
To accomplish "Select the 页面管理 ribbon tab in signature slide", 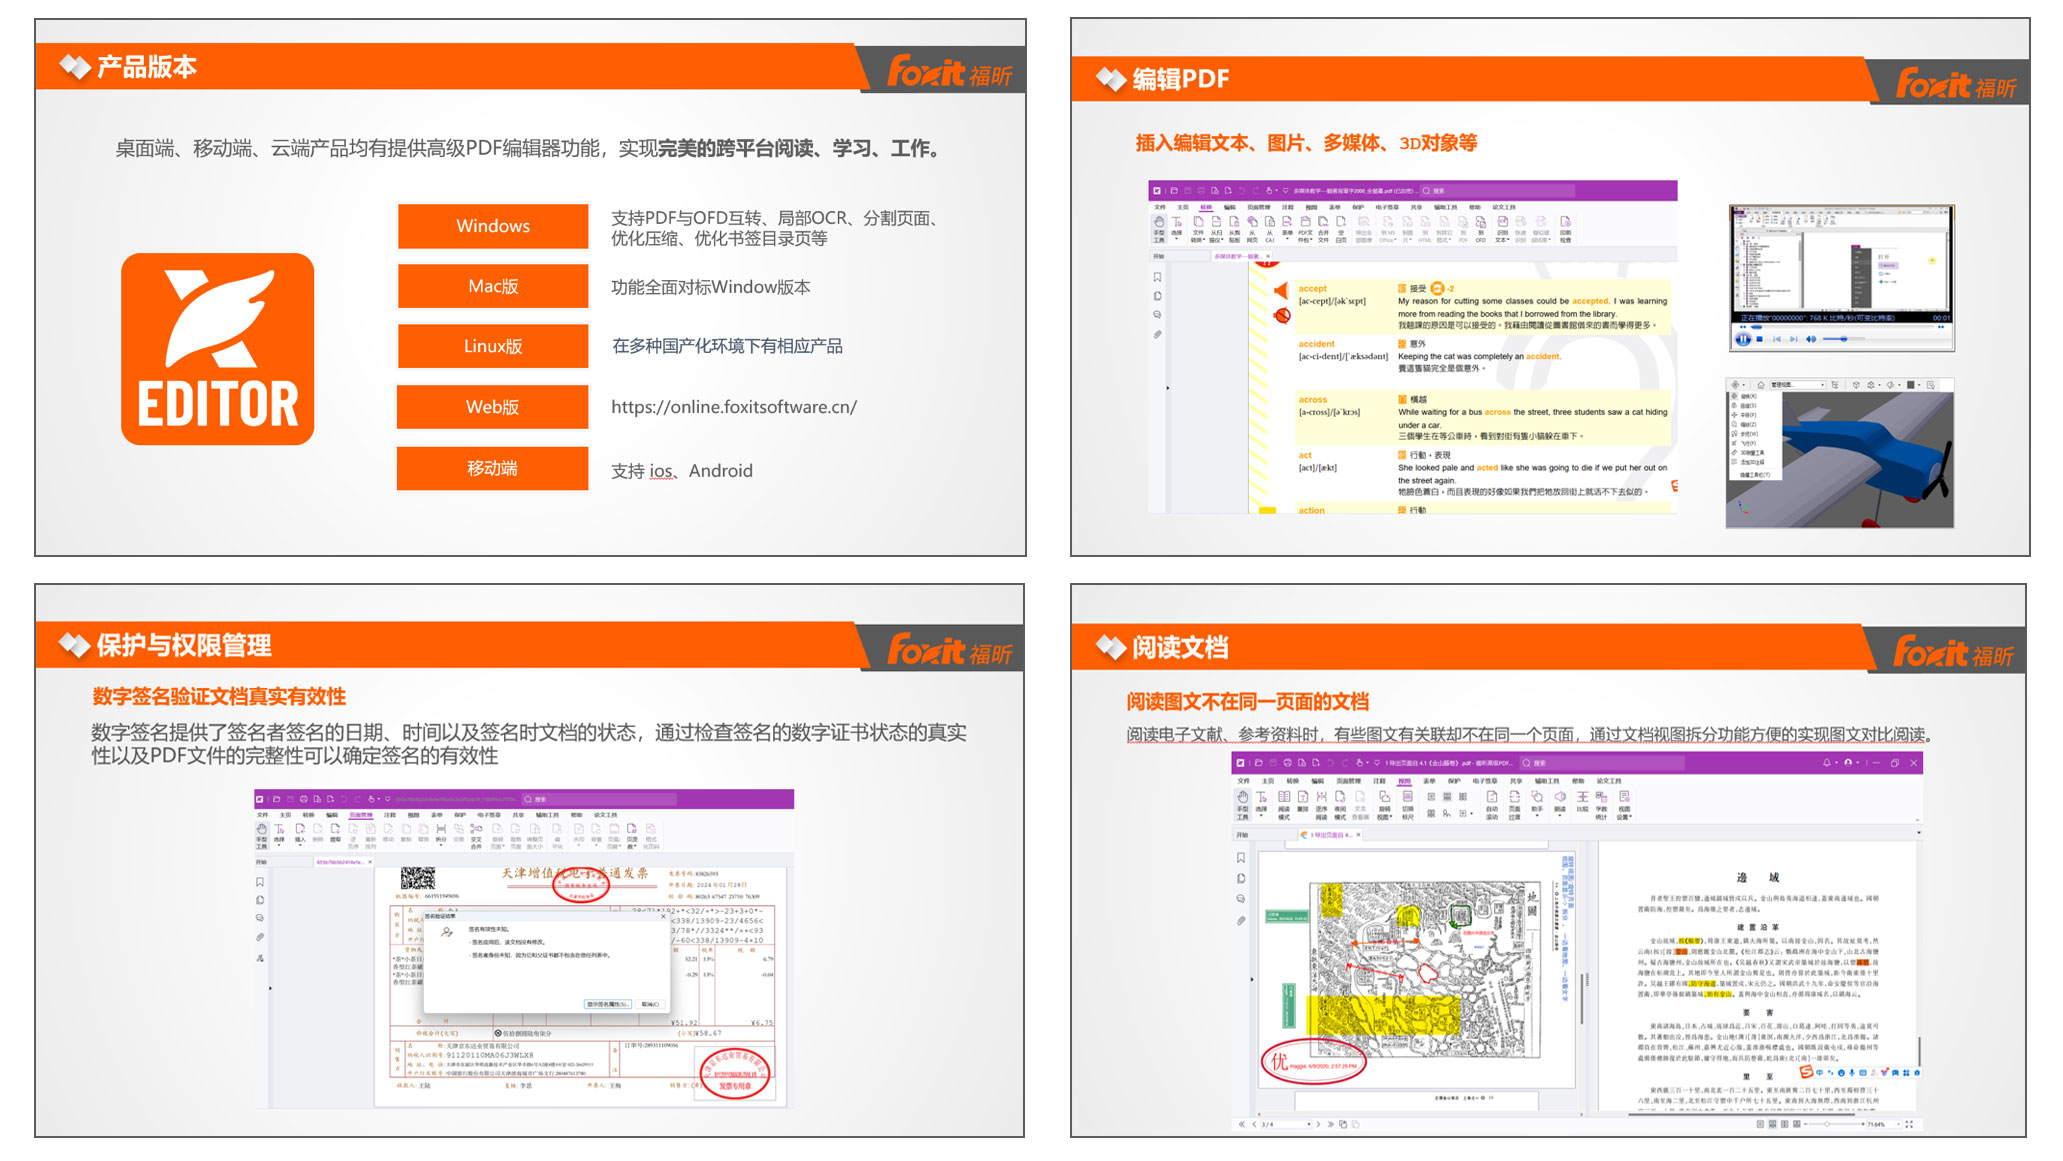I will click(360, 815).
